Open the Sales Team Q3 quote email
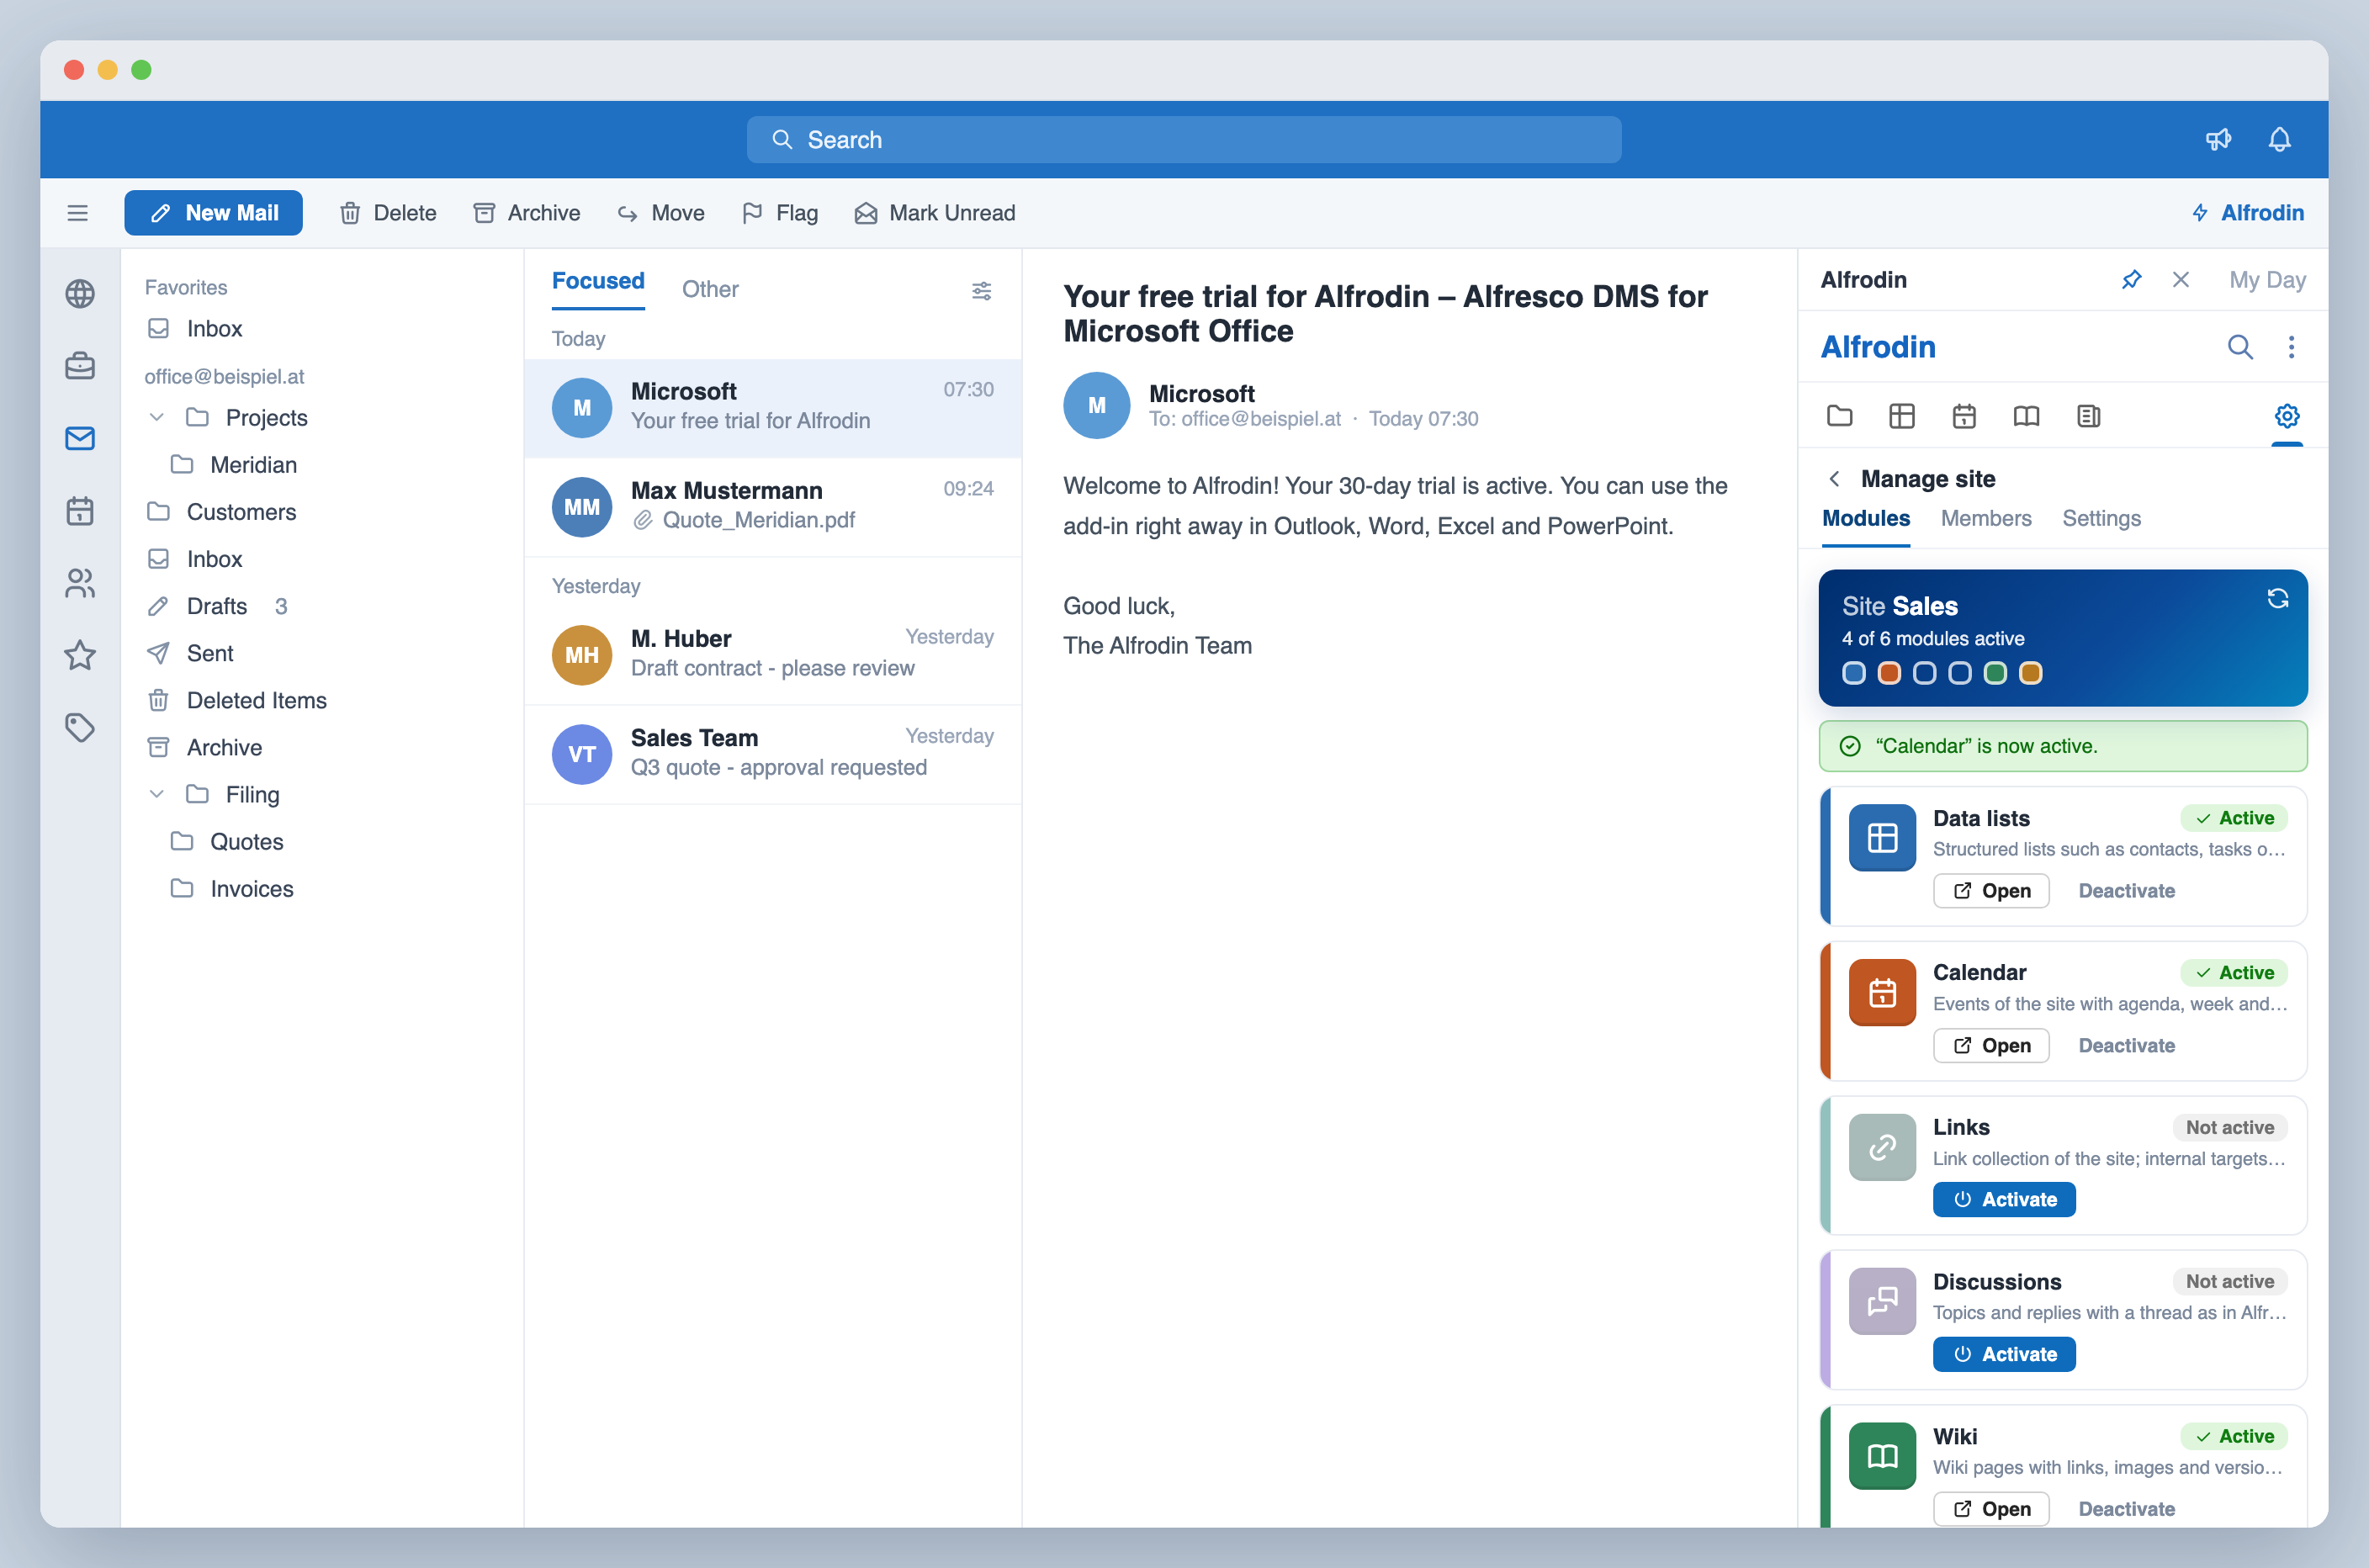Image resolution: width=2369 pixels, height=1568 pixels. click(x=773, y=754)
